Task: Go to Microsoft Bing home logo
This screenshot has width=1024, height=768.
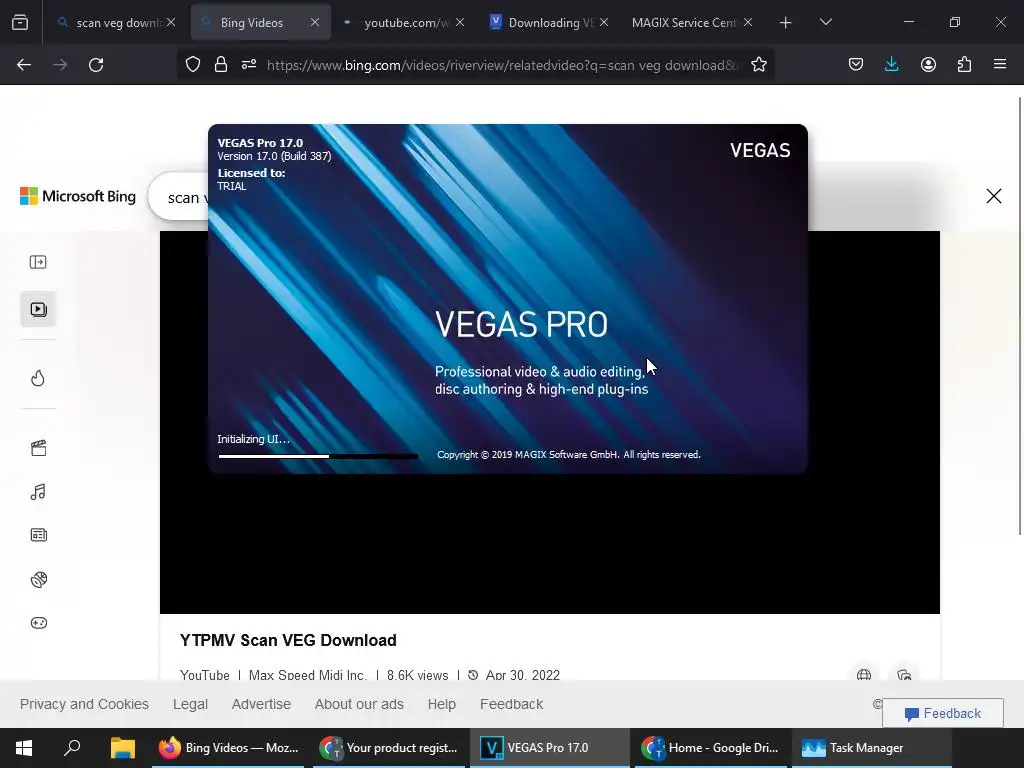Action: pyautogui.click(x=78, y=196)
